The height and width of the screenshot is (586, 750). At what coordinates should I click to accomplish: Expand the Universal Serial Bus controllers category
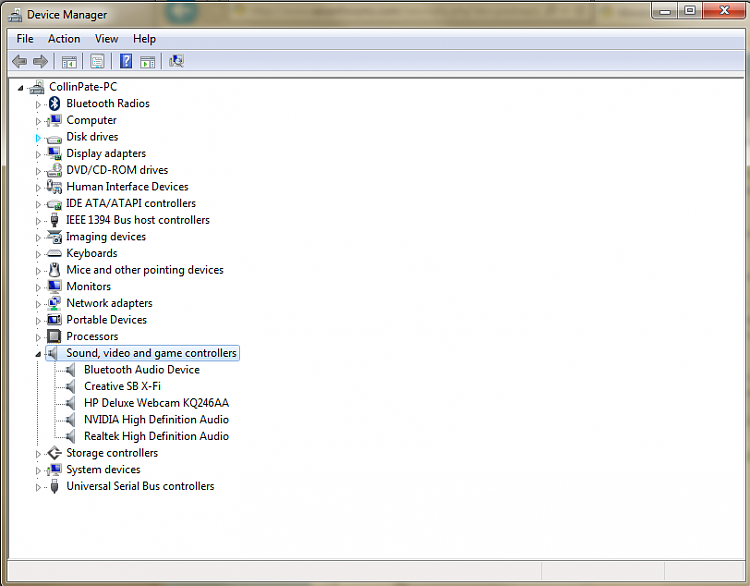[x=38, y=487]
